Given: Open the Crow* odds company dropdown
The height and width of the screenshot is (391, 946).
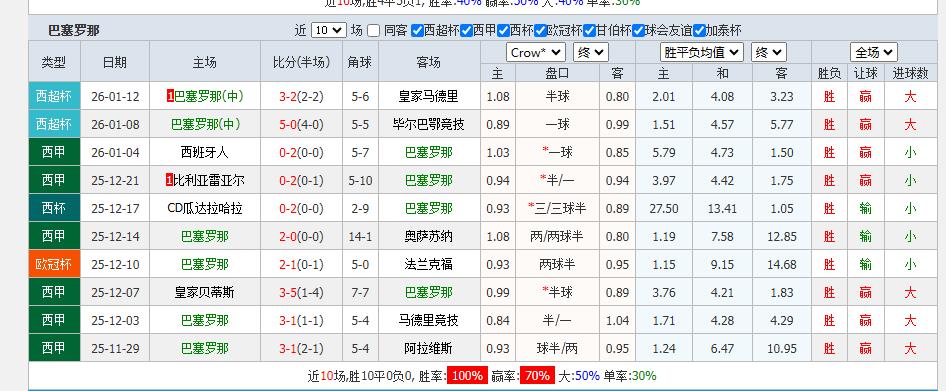Looking at the screenshot, I should [x=536, y=52].
